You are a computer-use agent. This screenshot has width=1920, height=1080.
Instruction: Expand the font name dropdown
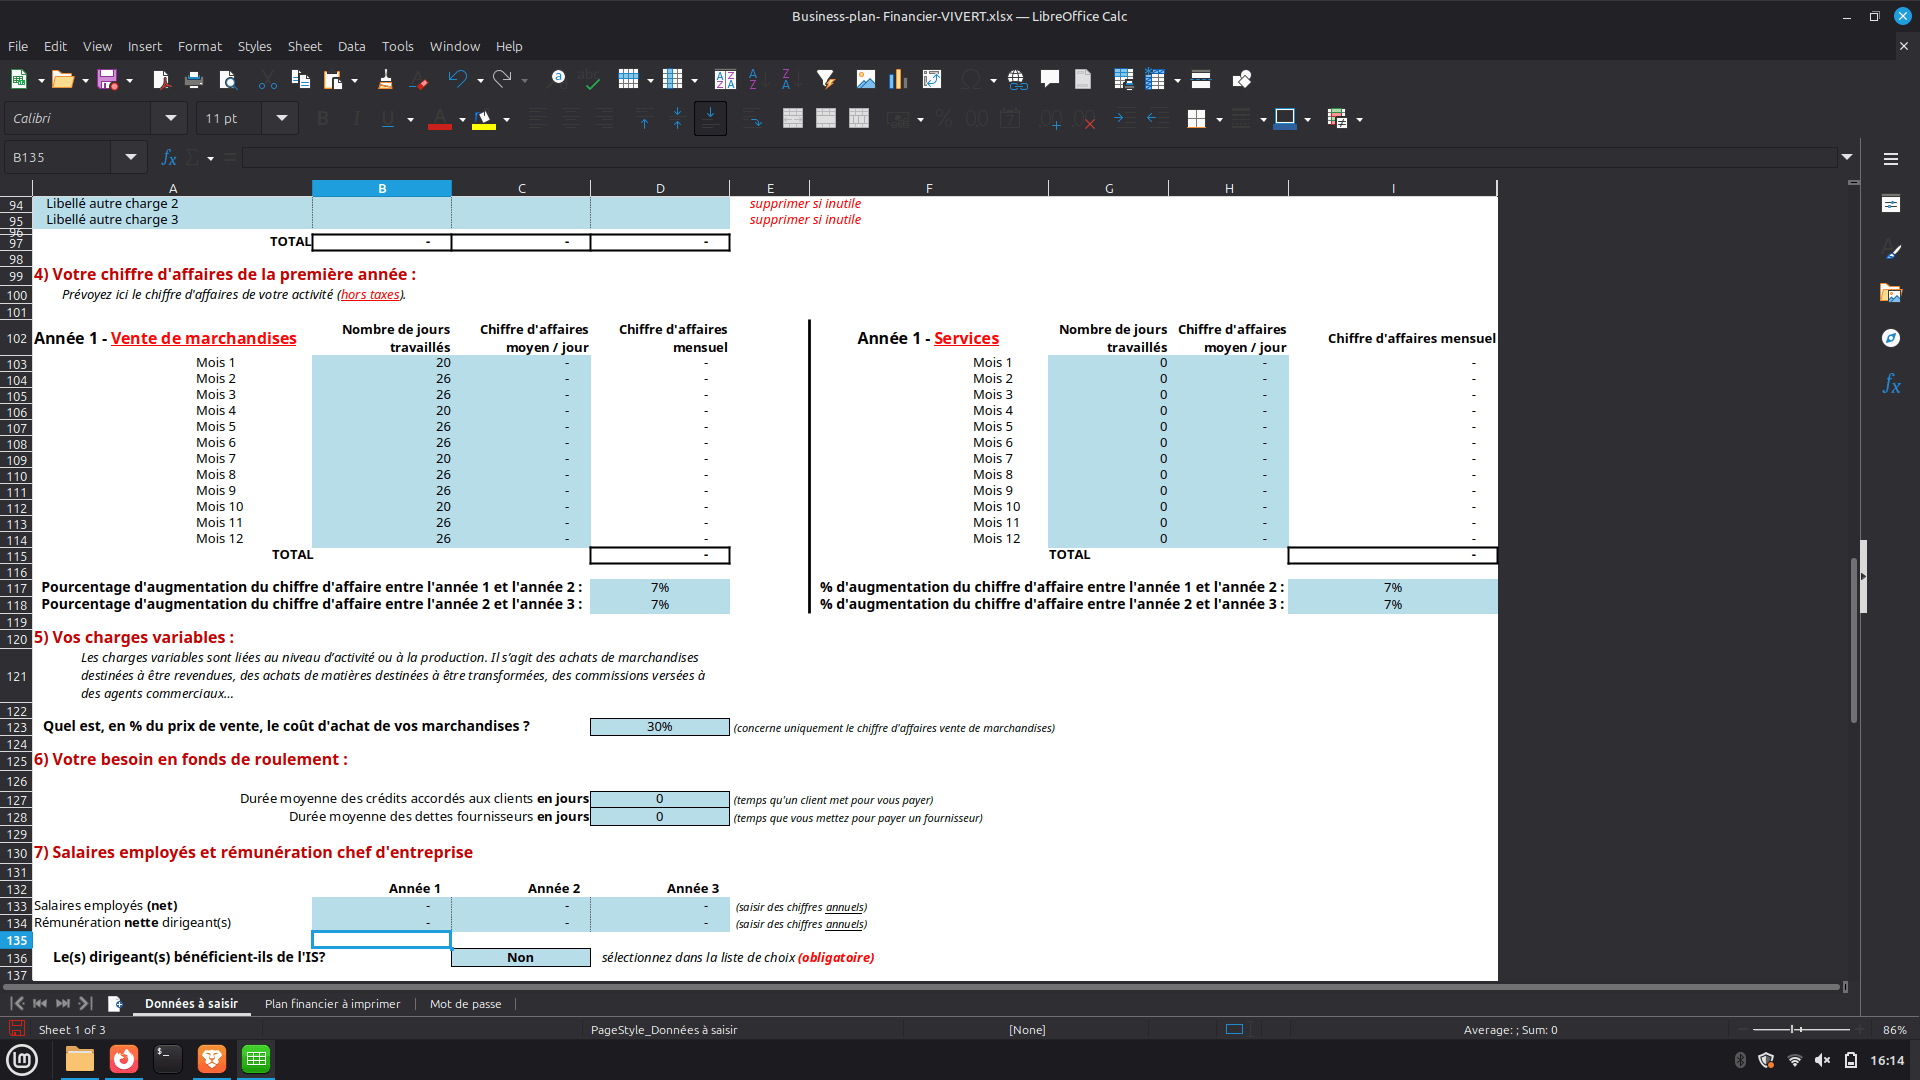(x=171, y=118)
